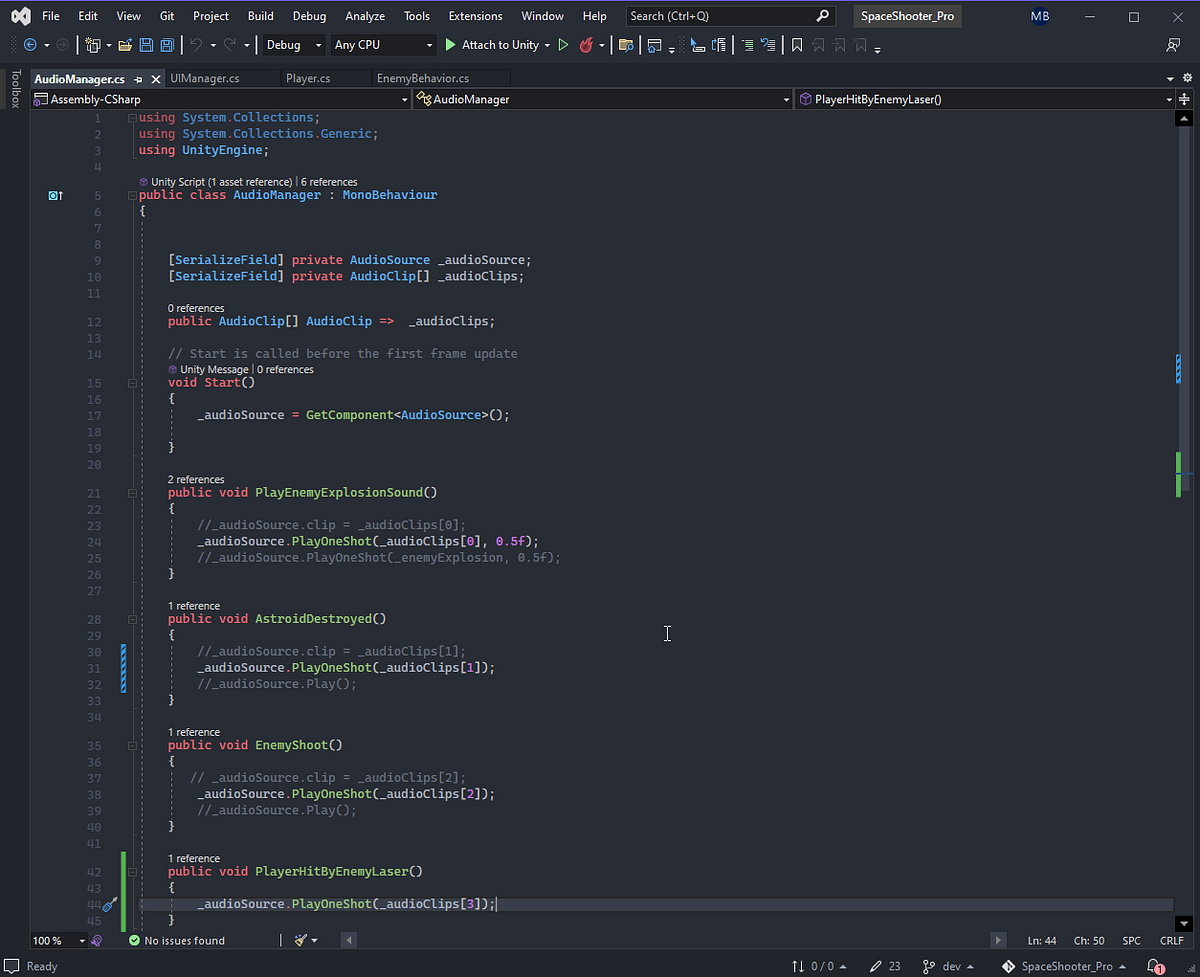Click '1 reference' above EnemyShoot
This screenshot has height=977, width=1200.
[x=194, y=733]
